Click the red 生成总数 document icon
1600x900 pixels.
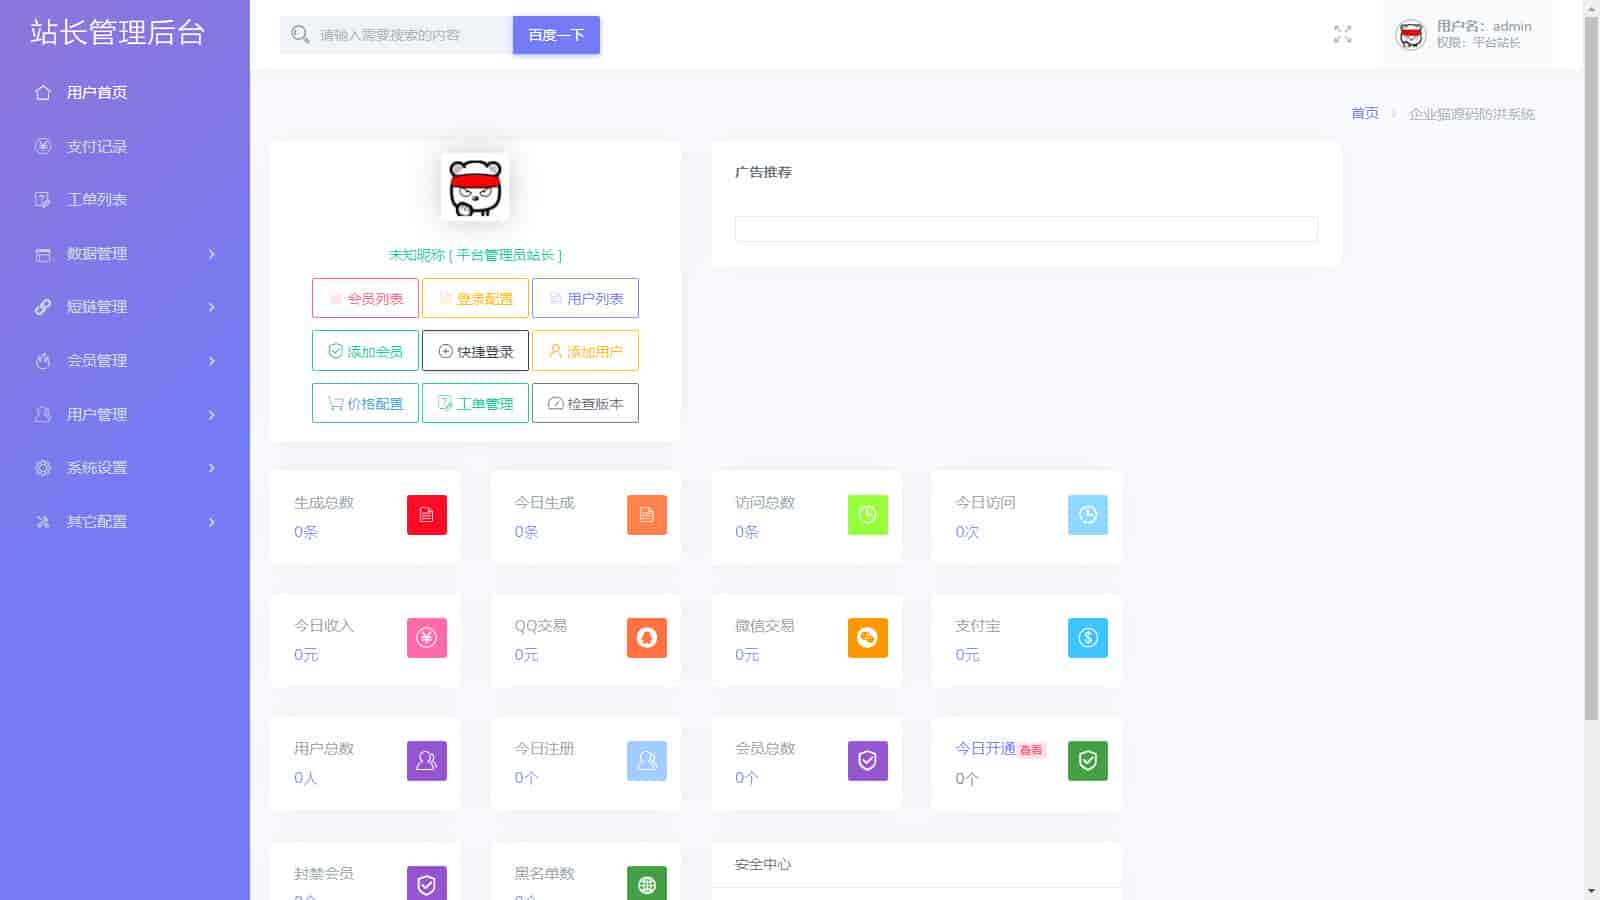point(426,515)
